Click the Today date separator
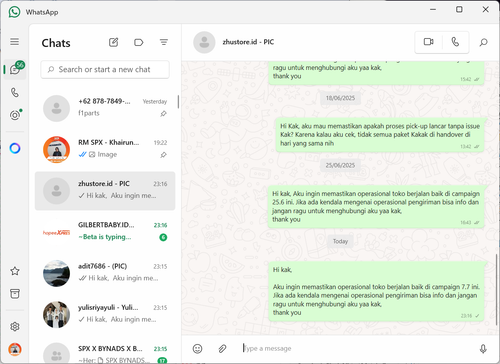Screen dimensions: 500x364 coord(340,241)
